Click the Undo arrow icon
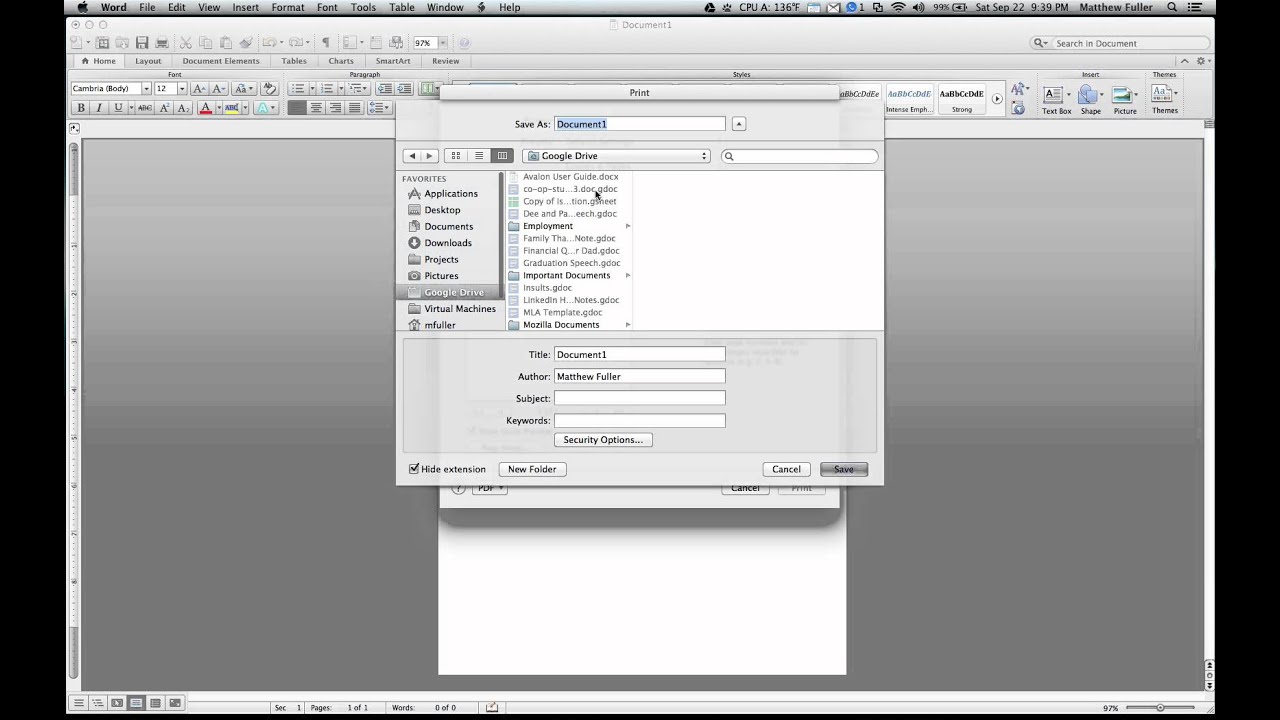The height and width of the screenshot is (720, 1280). pyautogui.click(x=269, y=43)
